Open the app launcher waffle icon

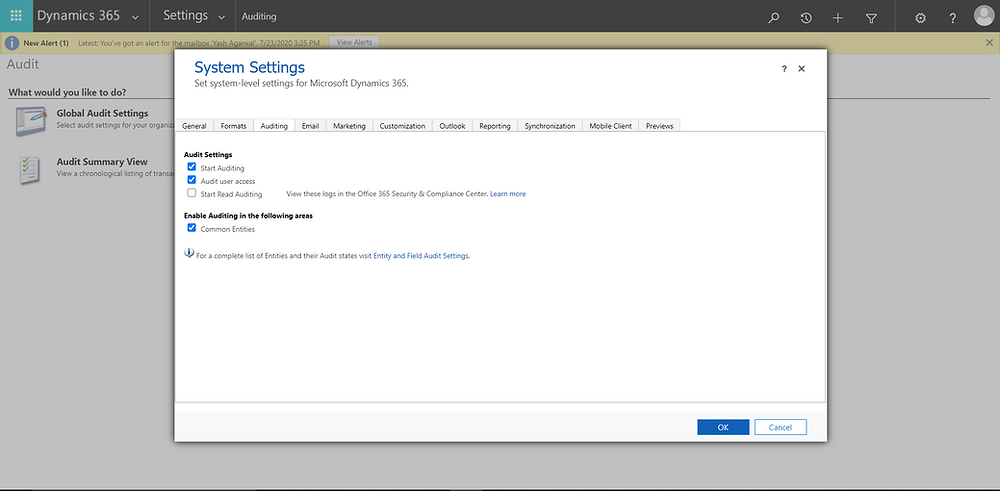click(17, 16)
